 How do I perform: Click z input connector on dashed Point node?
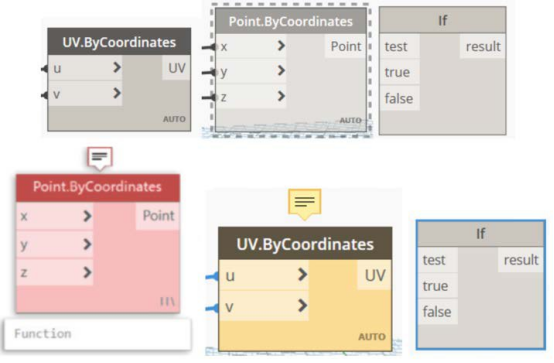coord(208,98)
